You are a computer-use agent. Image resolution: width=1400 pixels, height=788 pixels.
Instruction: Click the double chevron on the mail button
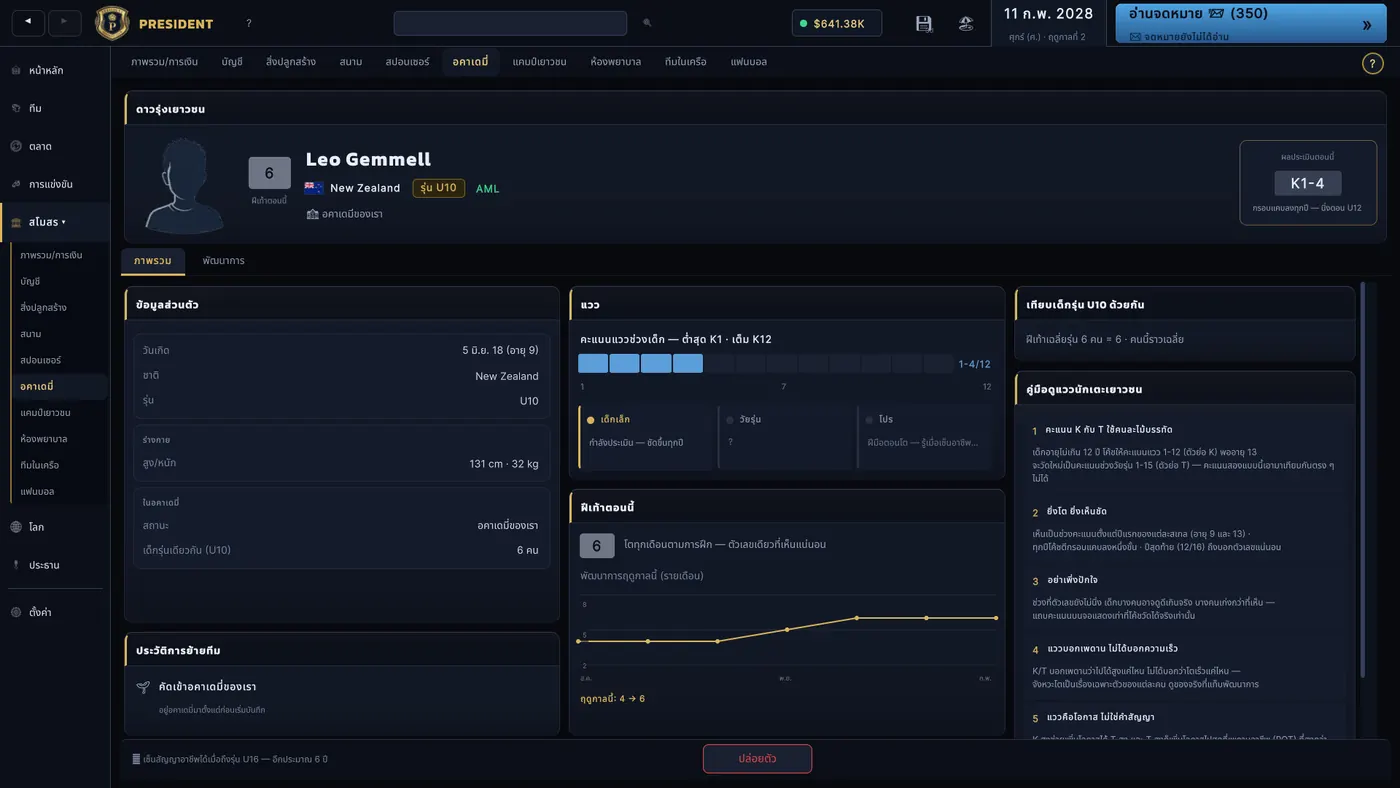(x=1367, y=25)
